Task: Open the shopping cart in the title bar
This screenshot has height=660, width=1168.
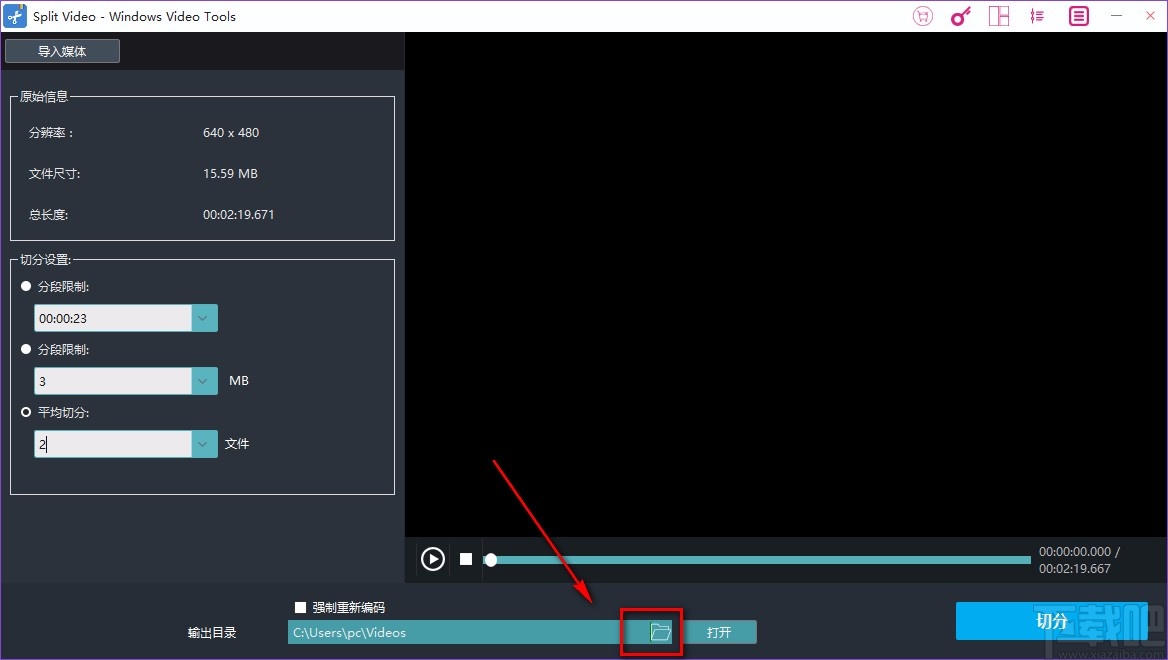Action: (922, 16)
